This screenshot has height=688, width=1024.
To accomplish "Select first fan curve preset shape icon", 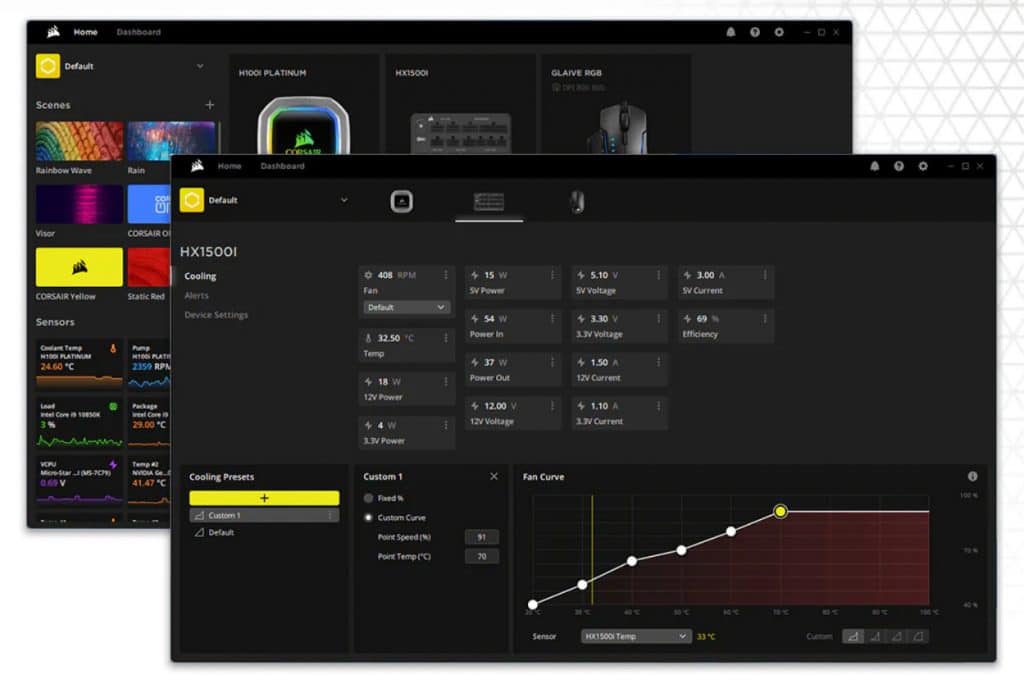I will click(x=853, y=636).
